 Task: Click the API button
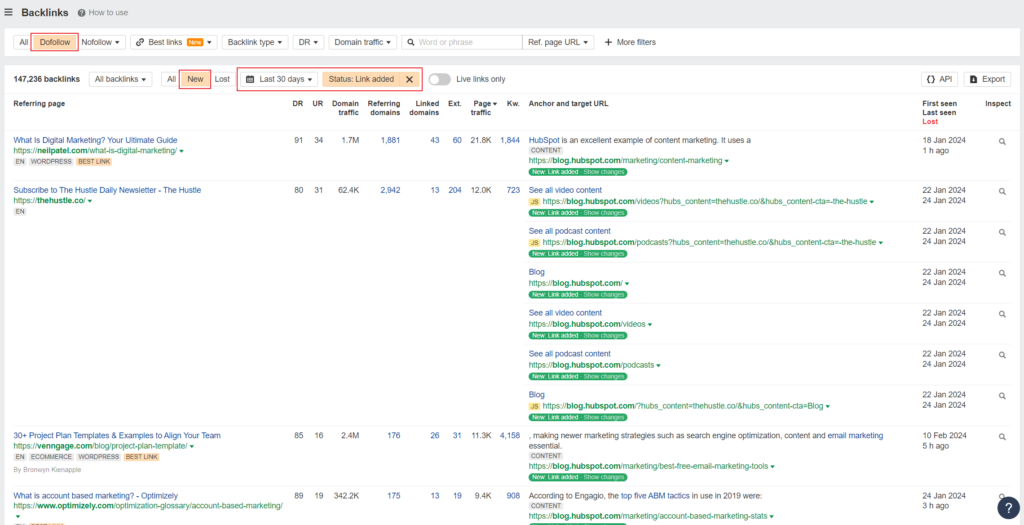coord(939,79)
